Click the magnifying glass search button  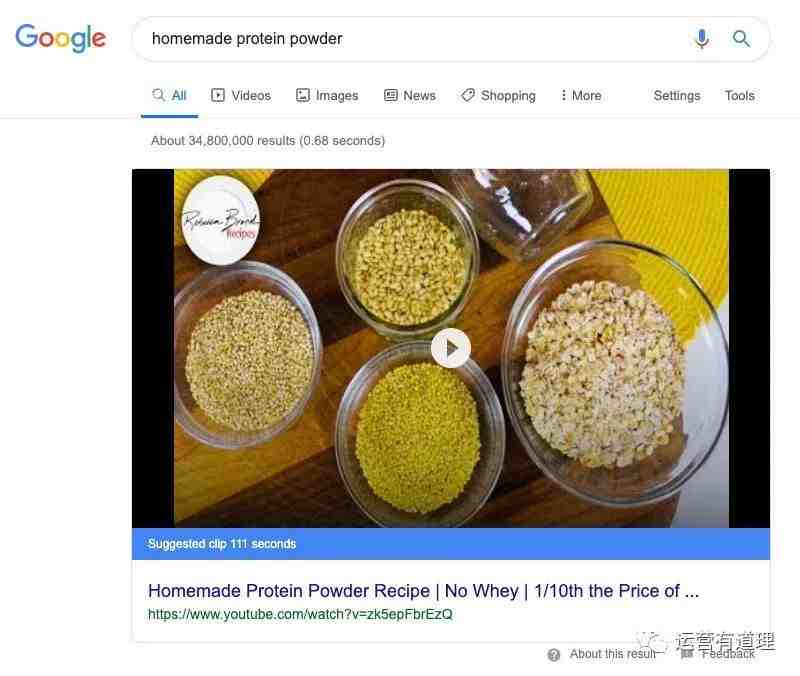pos(741,39)
